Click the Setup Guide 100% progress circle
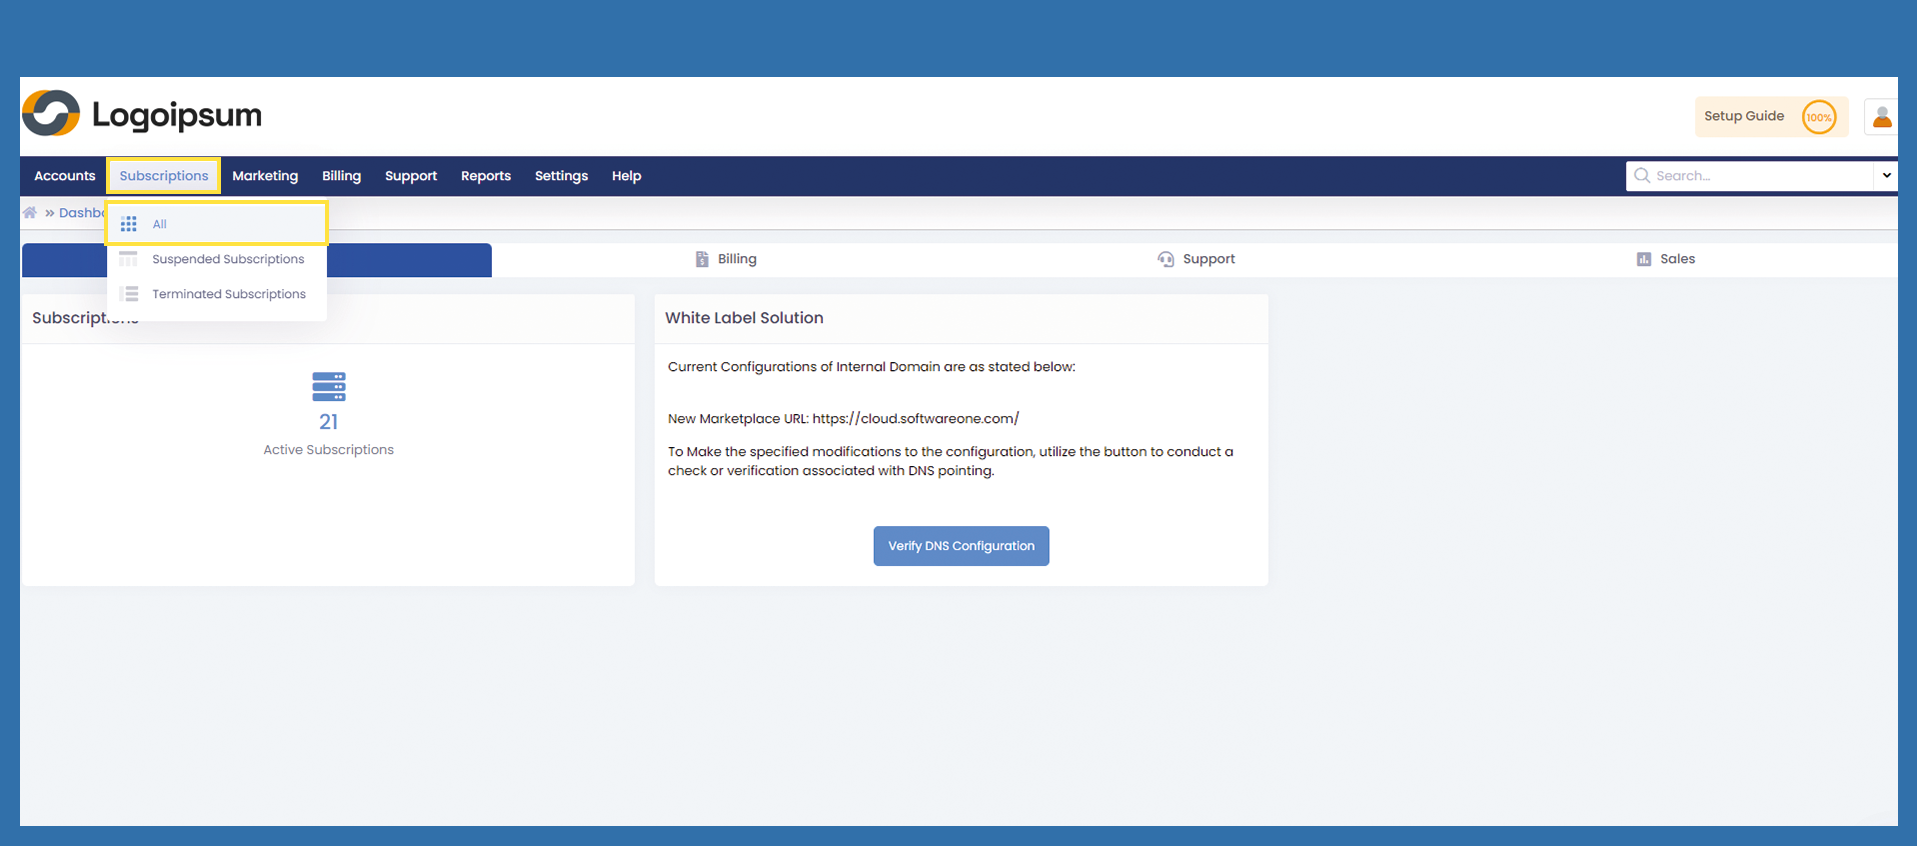The width and height of the screenshot is (1917, 846). 1818,117
